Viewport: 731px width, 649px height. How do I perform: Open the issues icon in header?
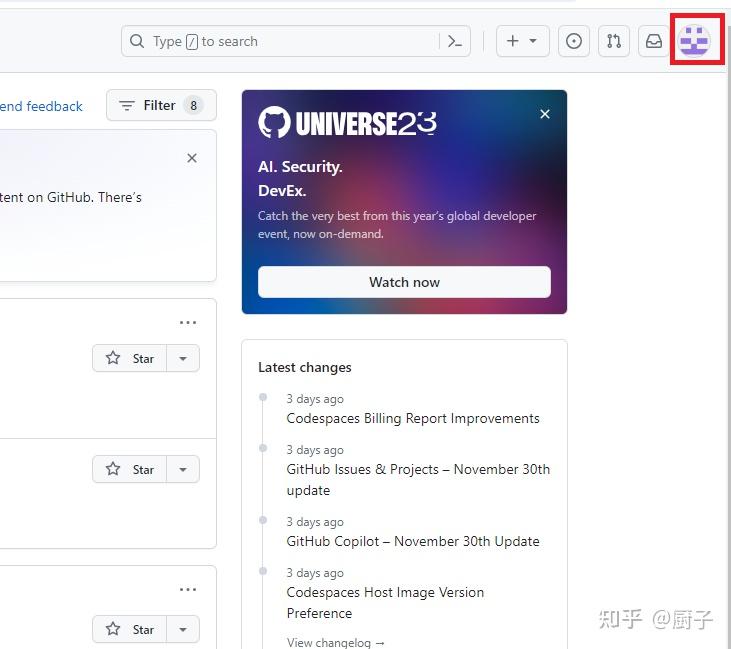click(x=573, y=41)
